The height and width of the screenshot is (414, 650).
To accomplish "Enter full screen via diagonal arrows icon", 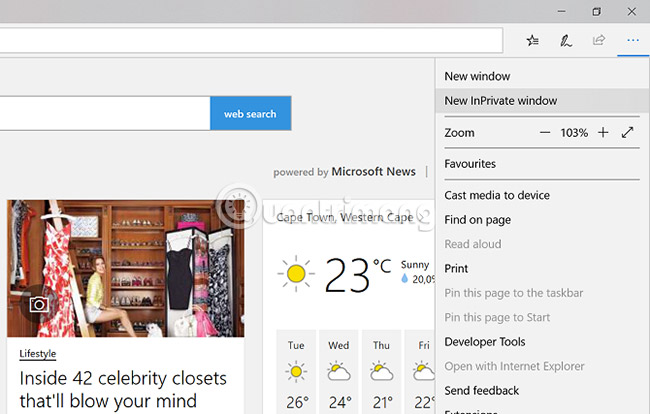I will [x=628, y=133].
